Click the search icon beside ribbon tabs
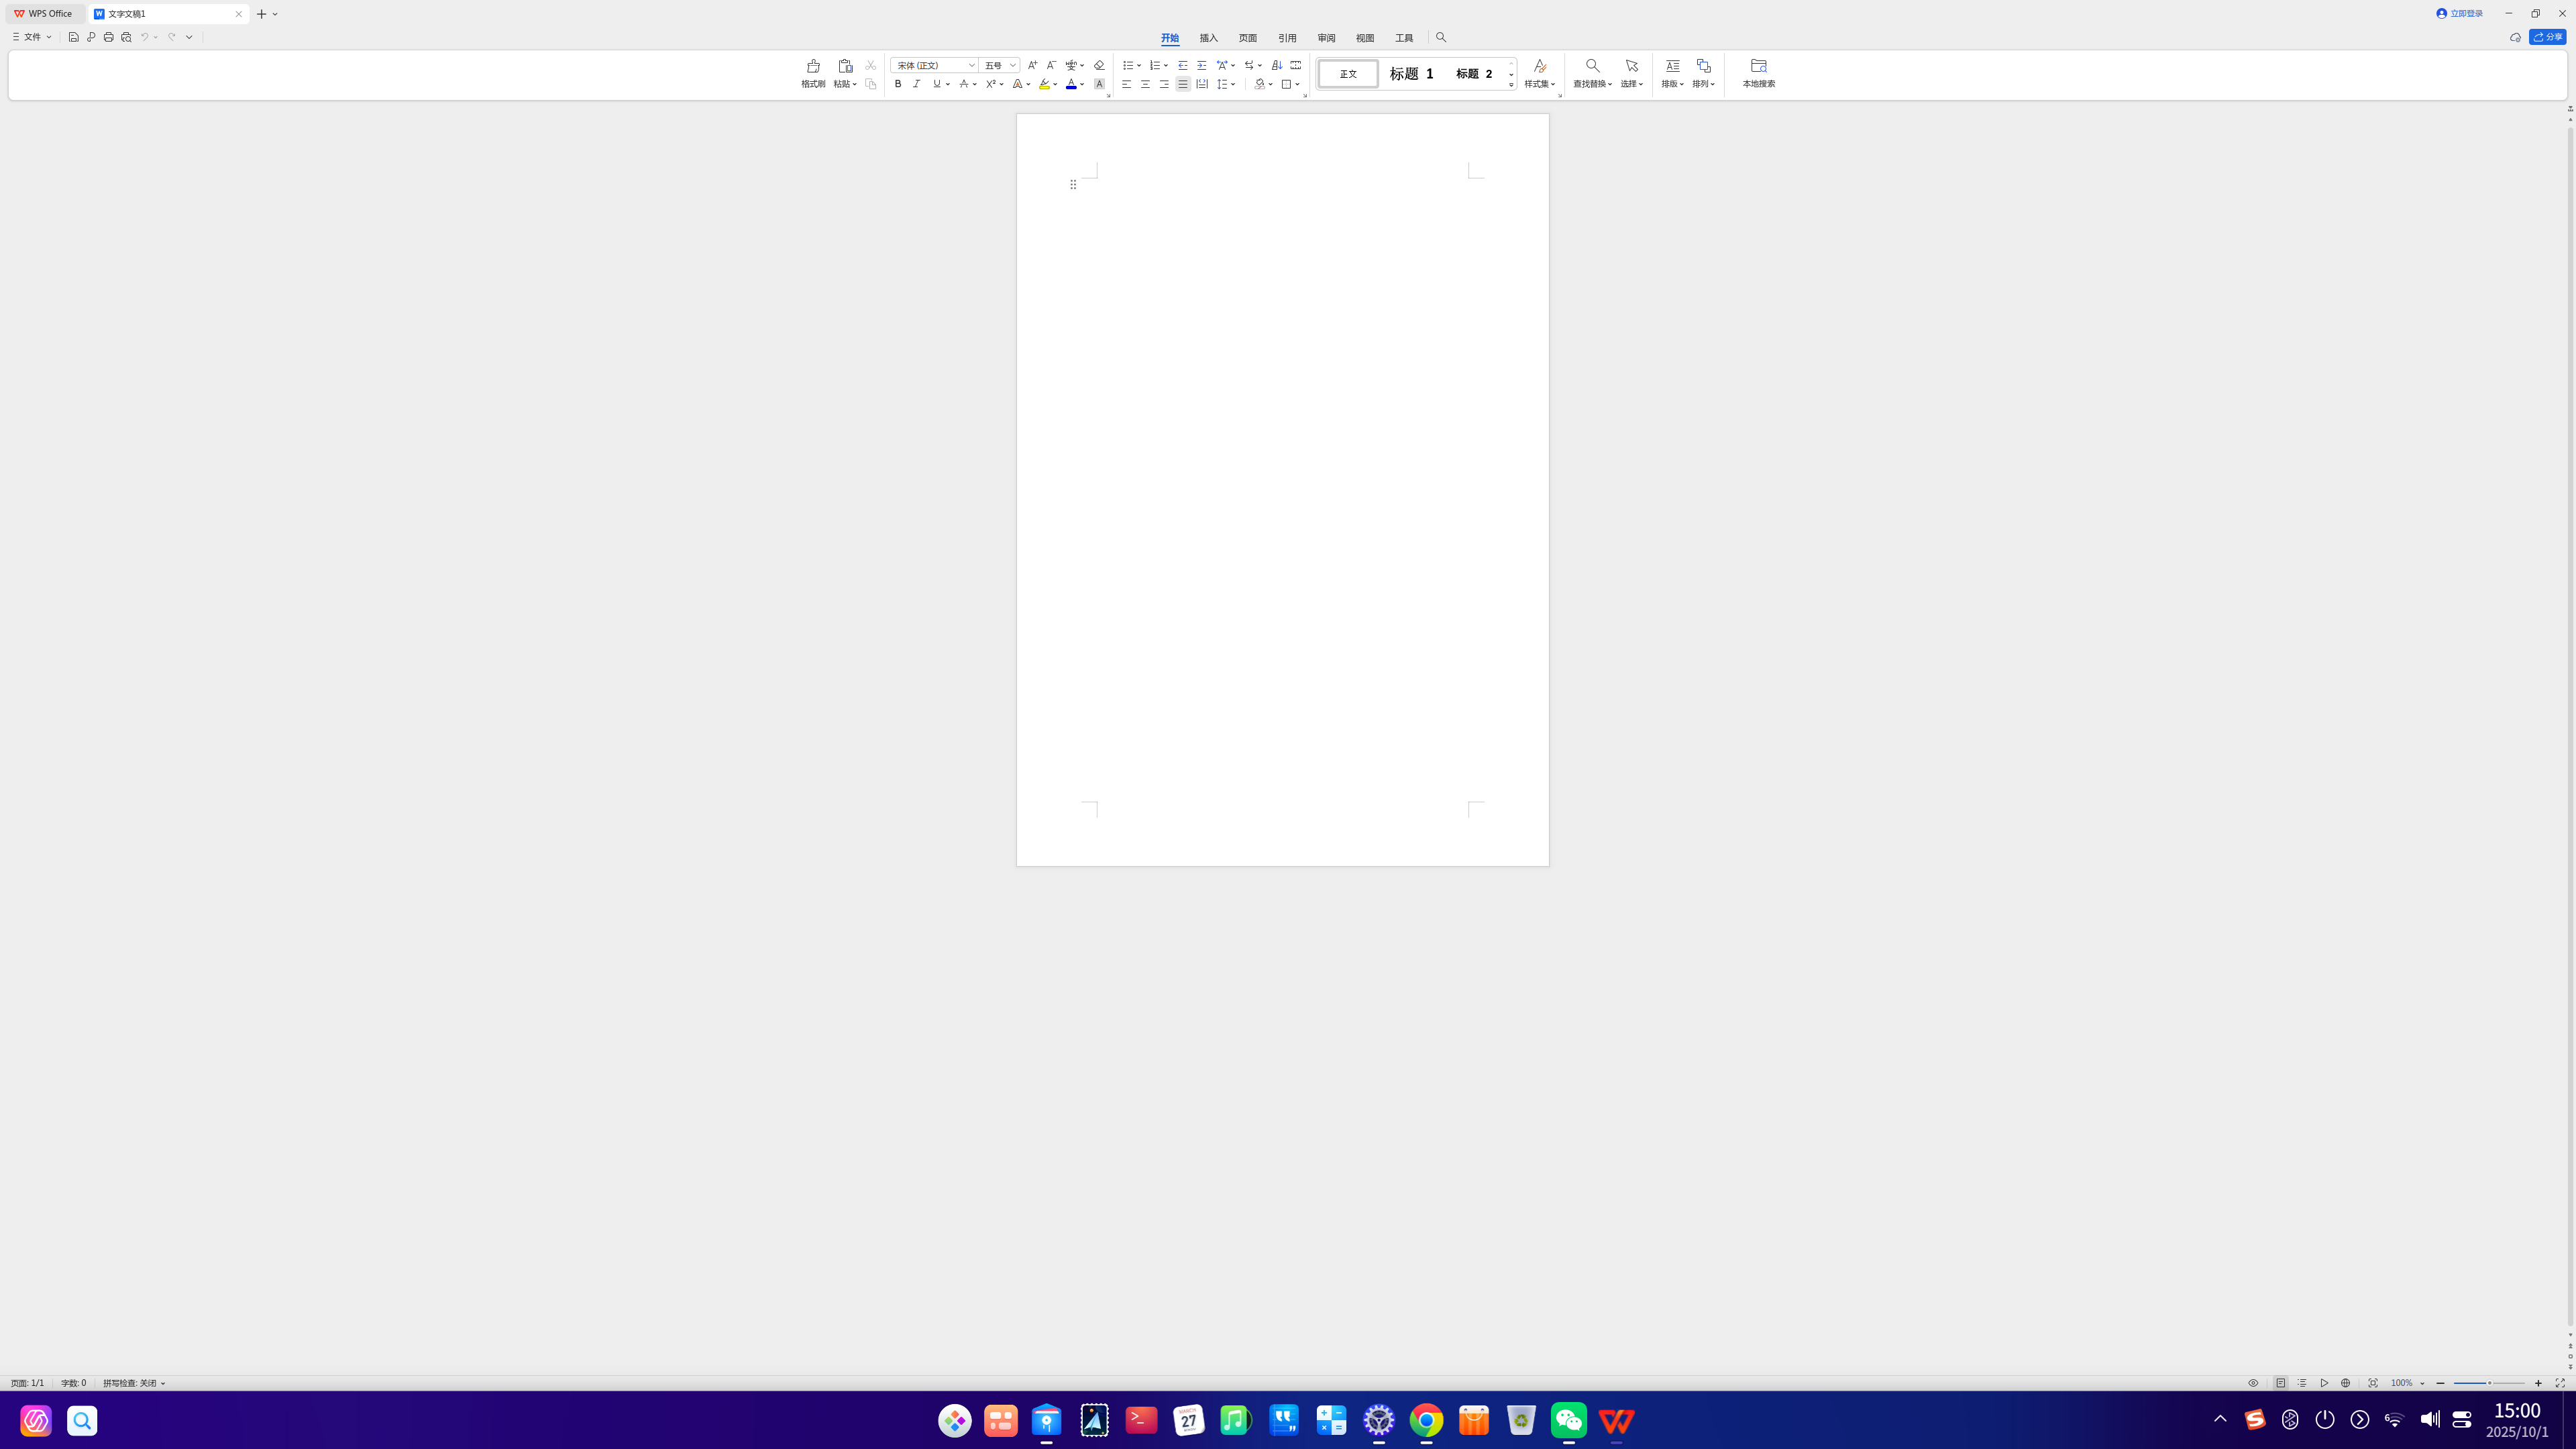The height and width of the screenshot is (1449, 2576). pos(1441,37)
